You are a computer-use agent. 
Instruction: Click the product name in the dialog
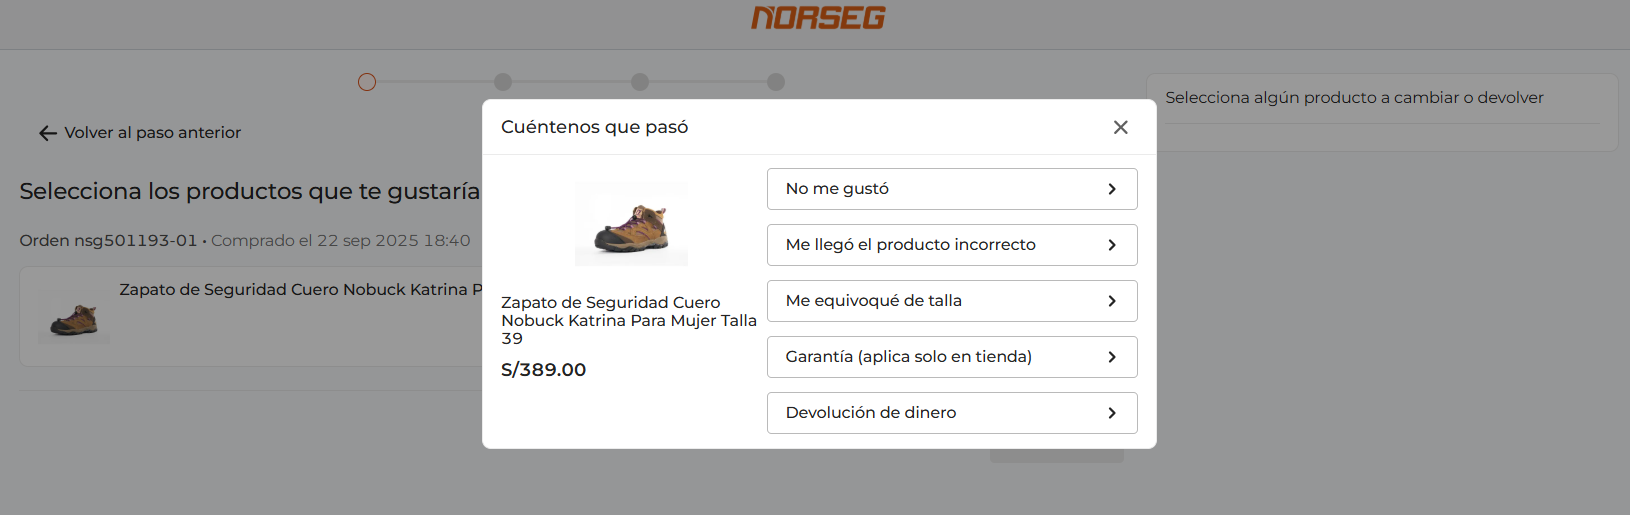[628, 320]
